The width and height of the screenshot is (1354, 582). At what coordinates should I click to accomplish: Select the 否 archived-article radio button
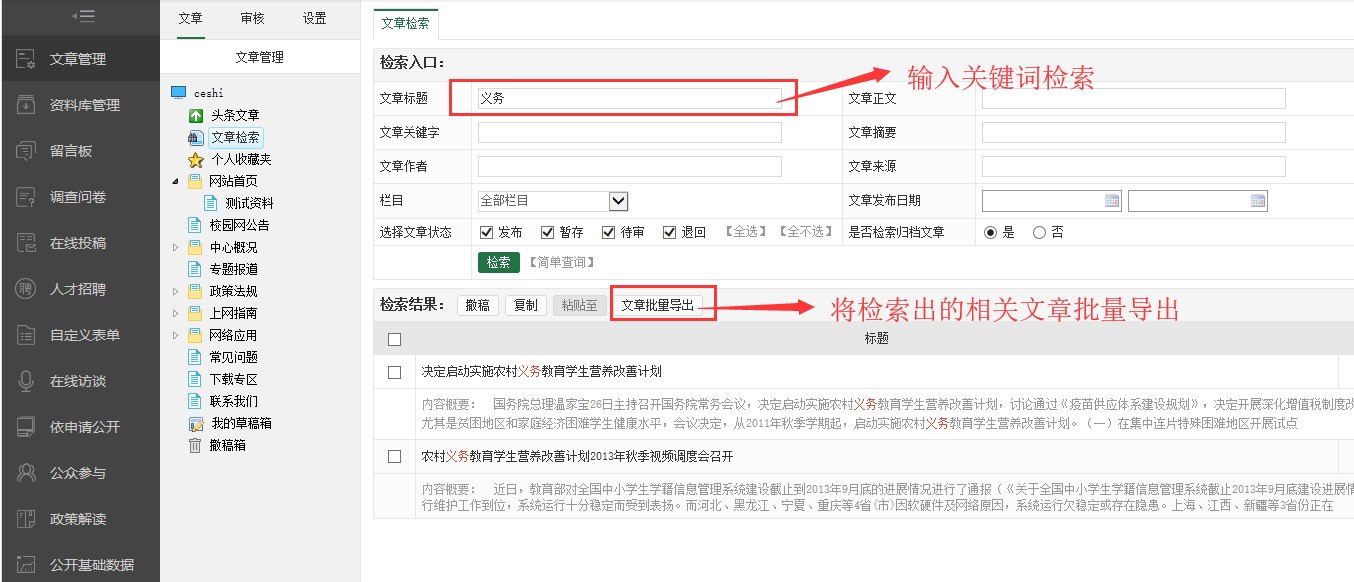pyautogui.click(x=1039, y=232)
